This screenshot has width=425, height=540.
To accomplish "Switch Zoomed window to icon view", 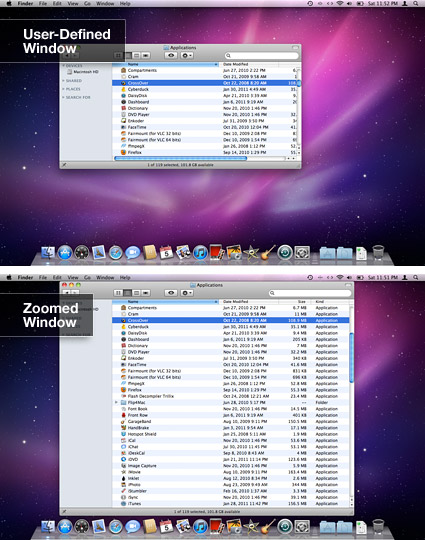I will click(x=118, y=293).
